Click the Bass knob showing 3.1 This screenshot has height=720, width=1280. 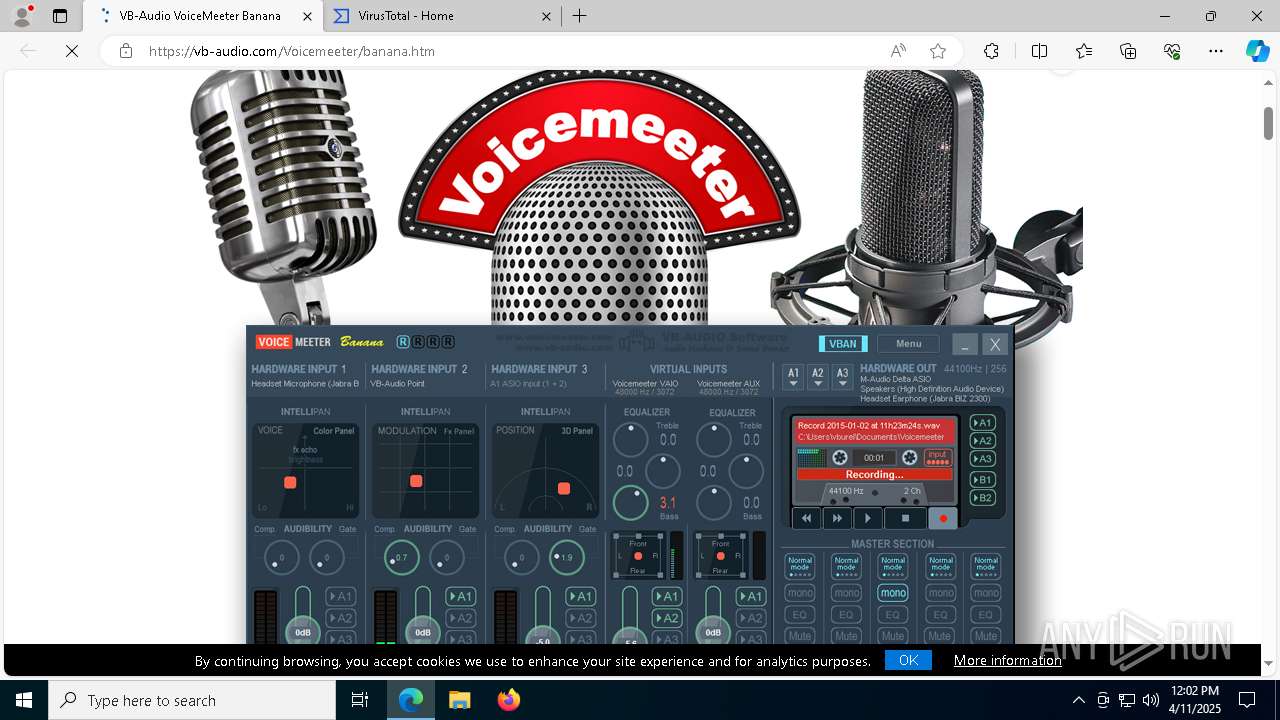pos(630,503)
